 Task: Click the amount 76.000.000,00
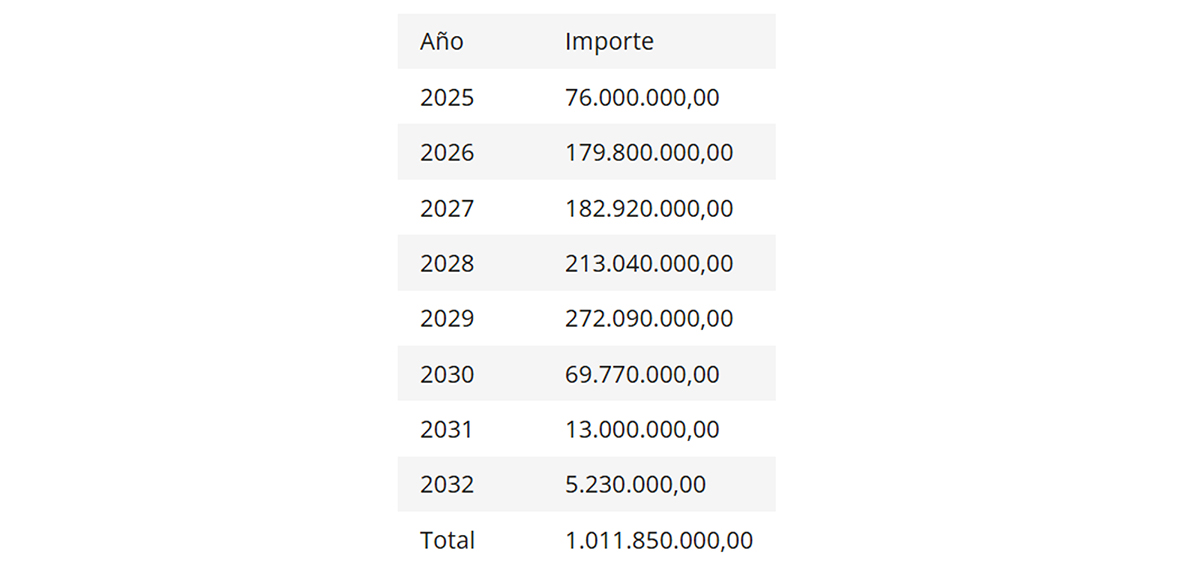point(642,98)
